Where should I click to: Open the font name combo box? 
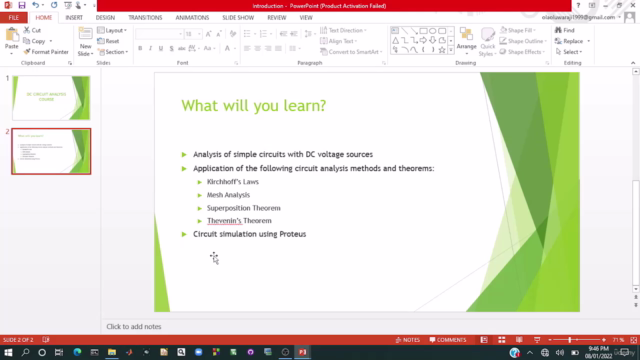159,34
